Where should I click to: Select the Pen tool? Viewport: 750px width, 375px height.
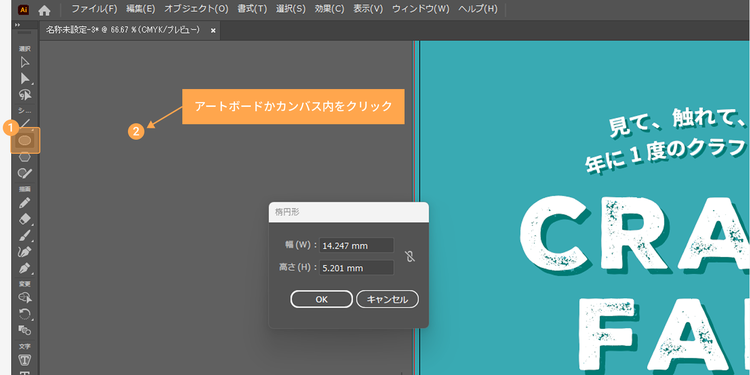pos(25,267)
